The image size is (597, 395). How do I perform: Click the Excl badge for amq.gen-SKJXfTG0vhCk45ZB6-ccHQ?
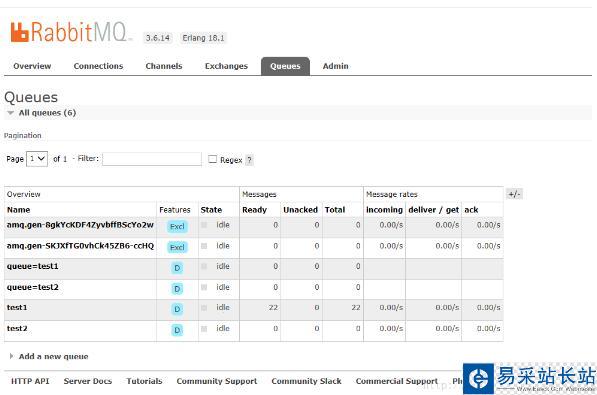tap(177, 248)
